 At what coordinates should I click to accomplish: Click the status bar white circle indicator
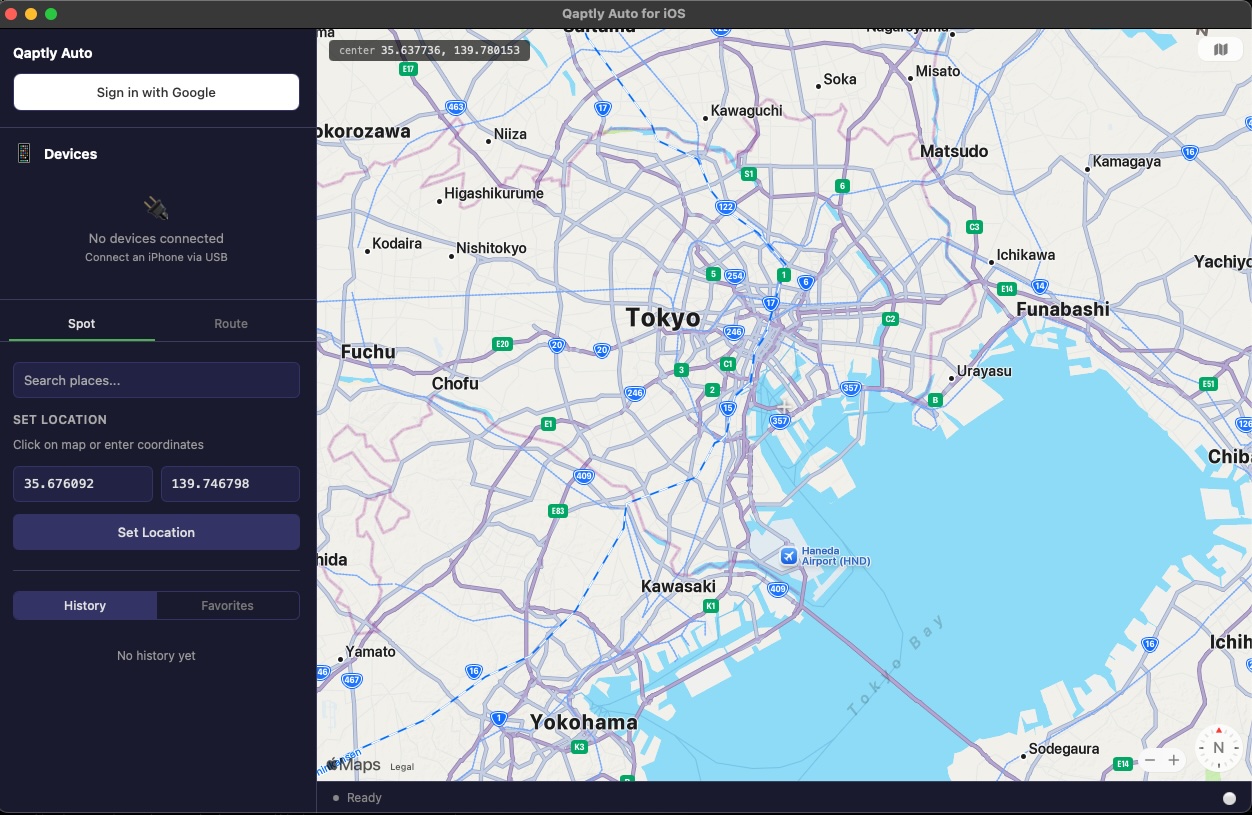pos(1229,798)
